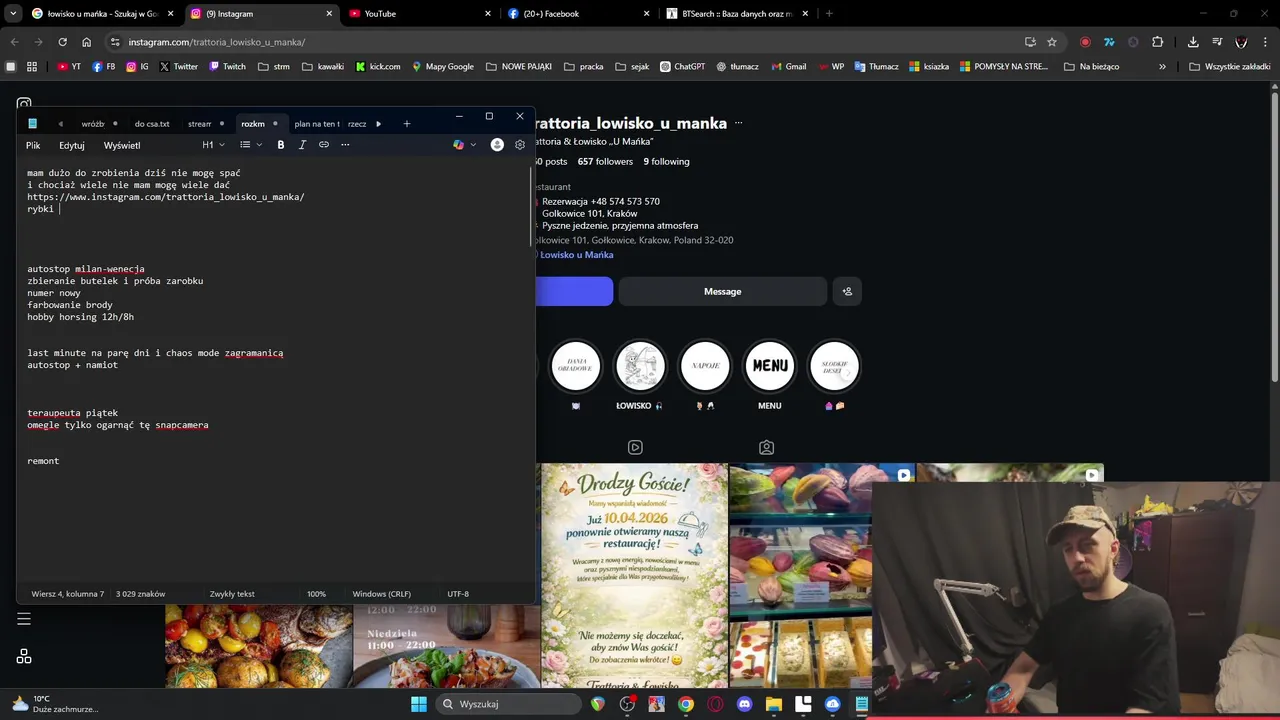Expand the Copilot dropdown arrow
Viewport: 1280px width, 720px height.
click(x=473, y=145)
